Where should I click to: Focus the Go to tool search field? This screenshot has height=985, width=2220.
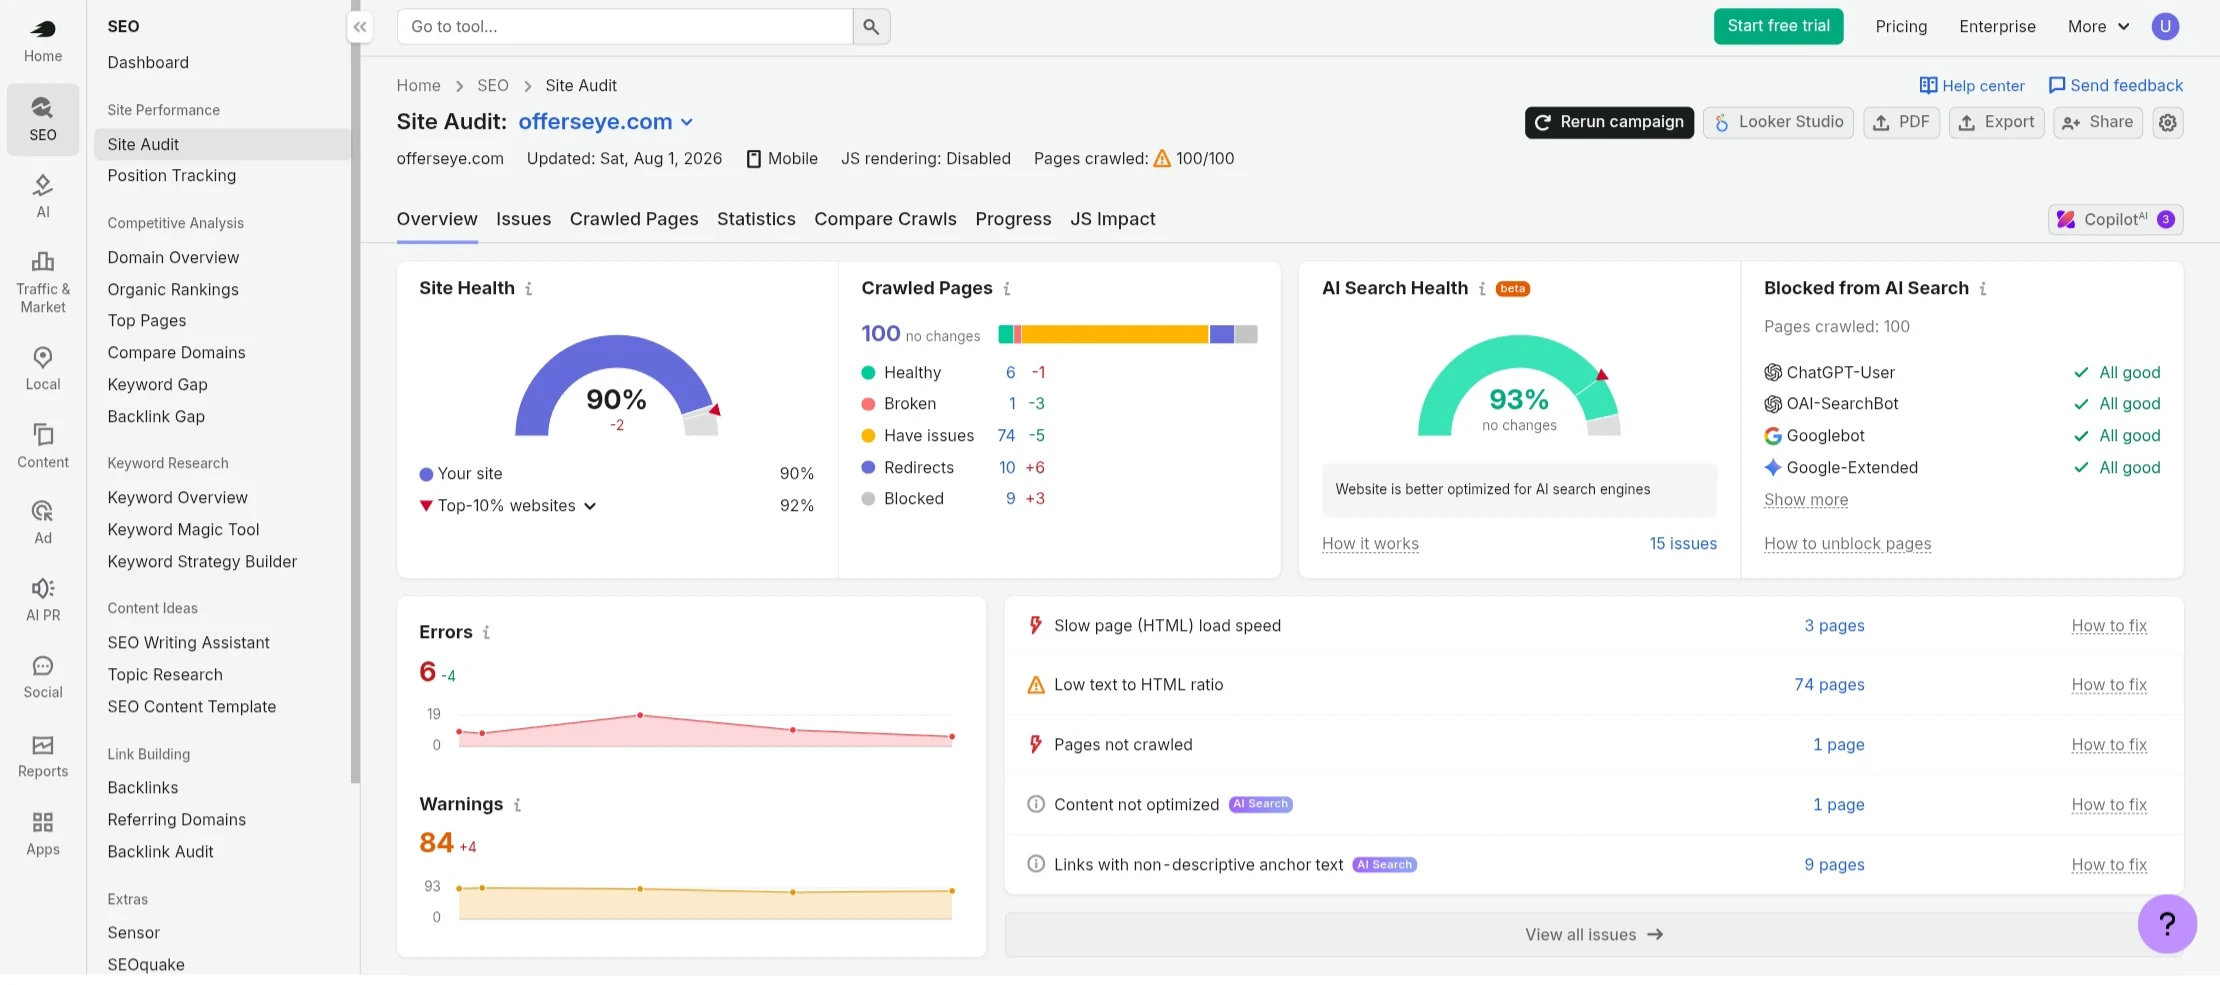(x=625, y=27)
